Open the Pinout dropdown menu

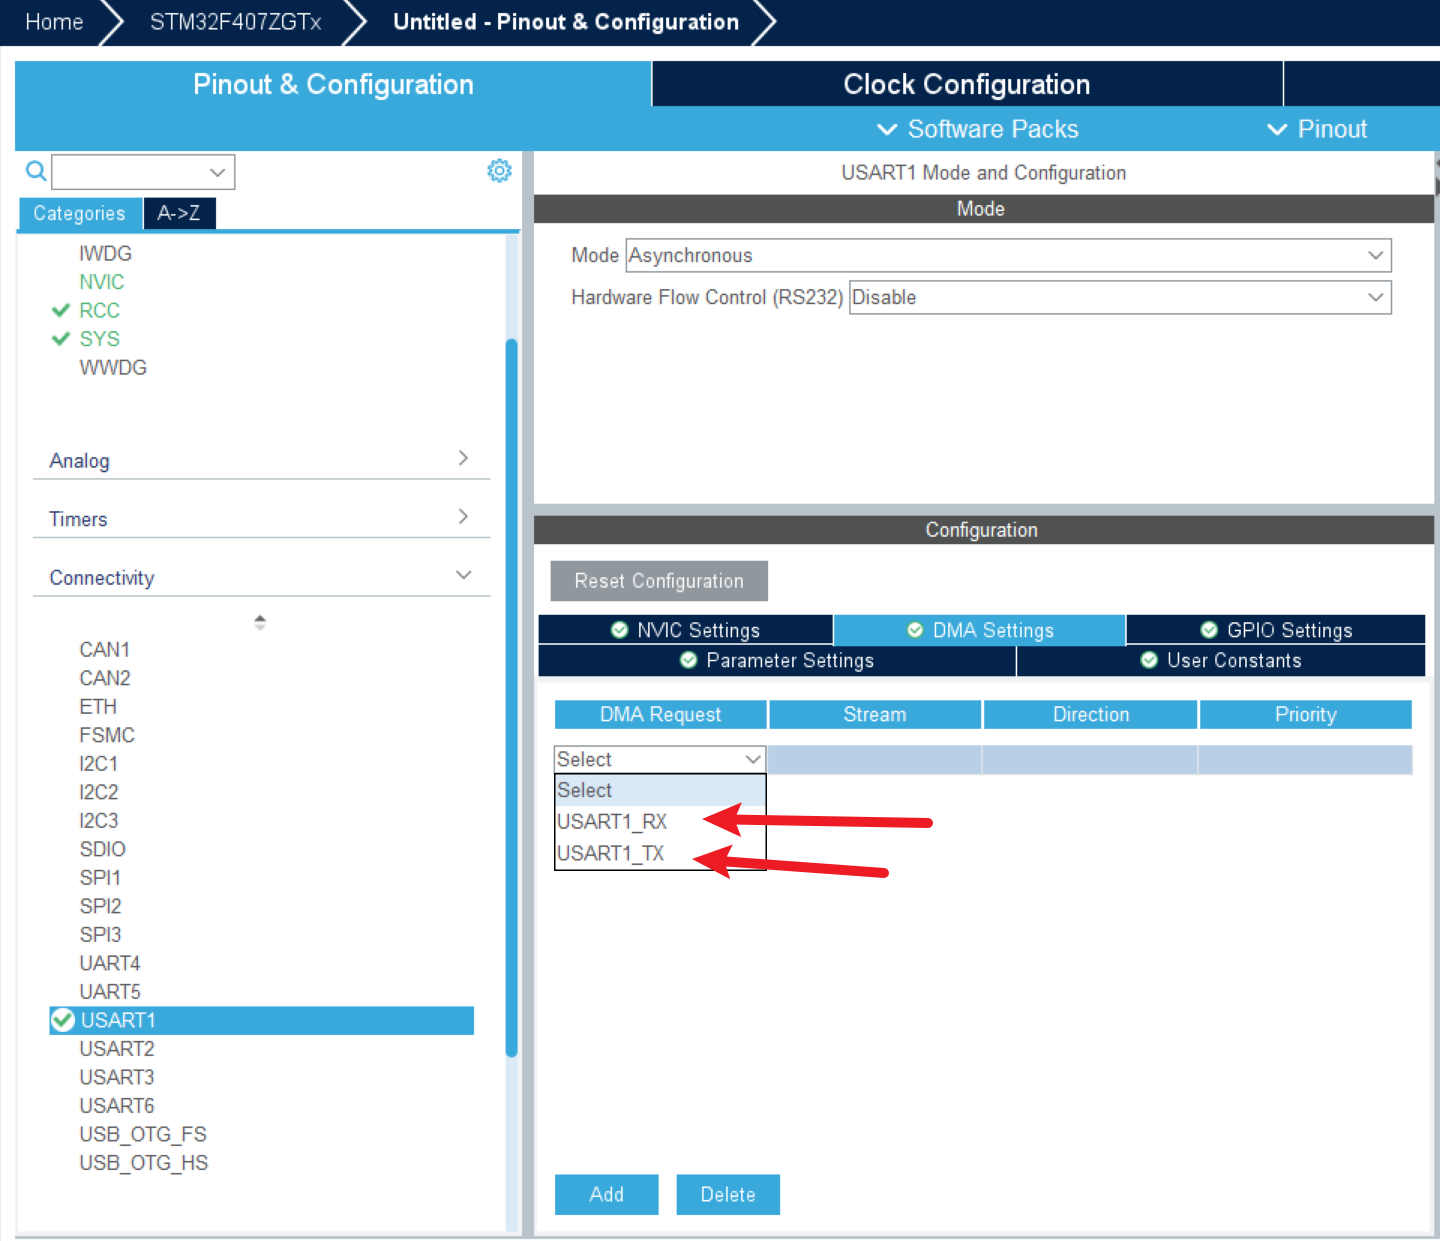click(1317, 129)
